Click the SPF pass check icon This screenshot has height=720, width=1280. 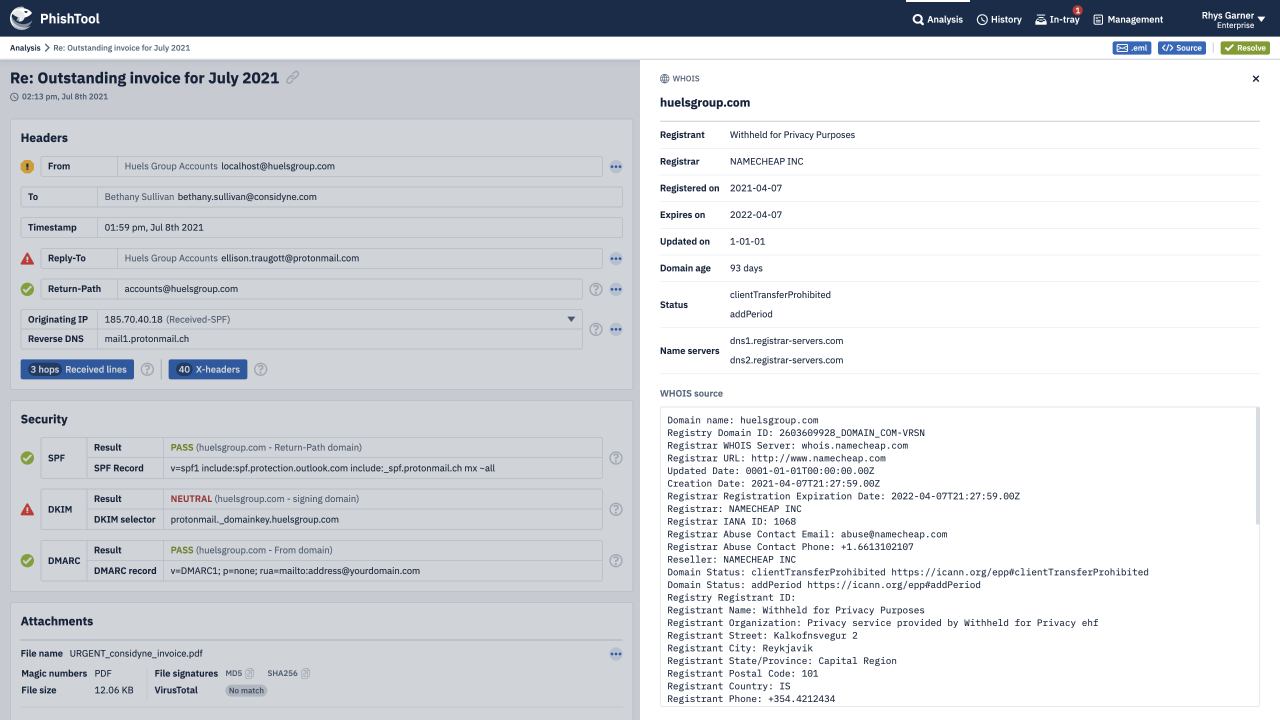[x=27, y=458]
